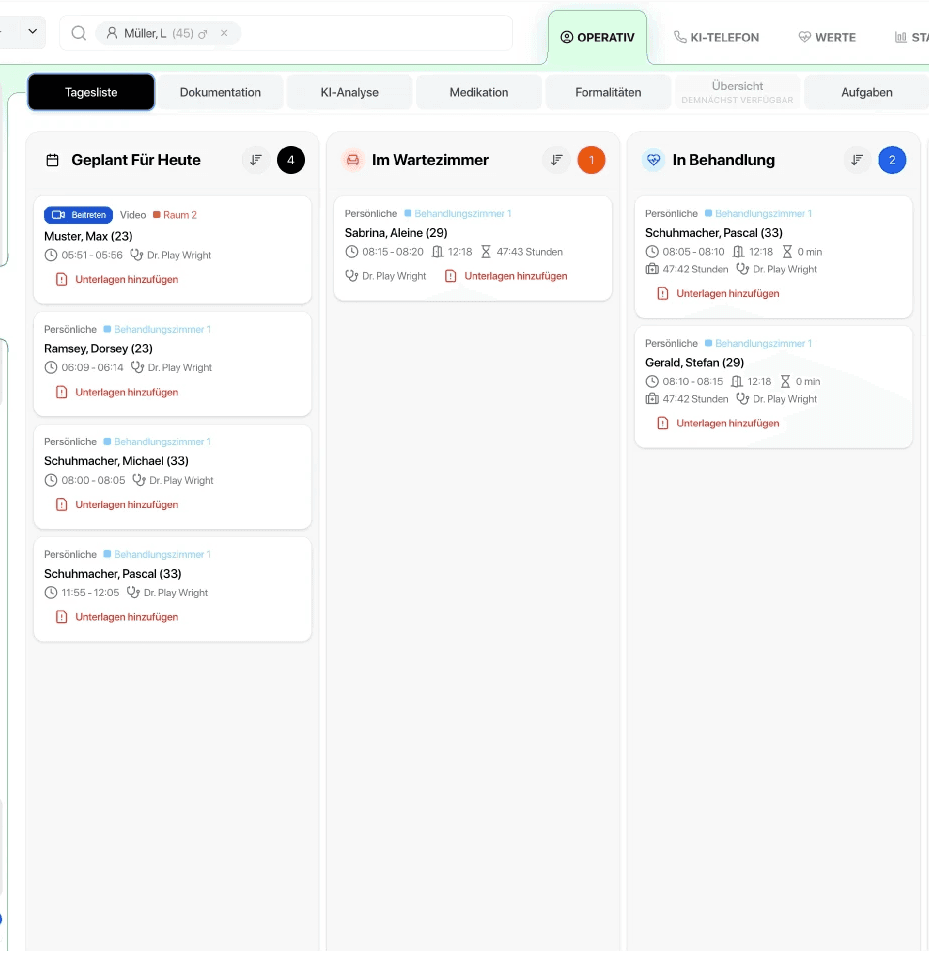This screenshot has width=929, height=957.
Task: Click clock icon beside 08:10 - 08:15
Action: (652, 381)
